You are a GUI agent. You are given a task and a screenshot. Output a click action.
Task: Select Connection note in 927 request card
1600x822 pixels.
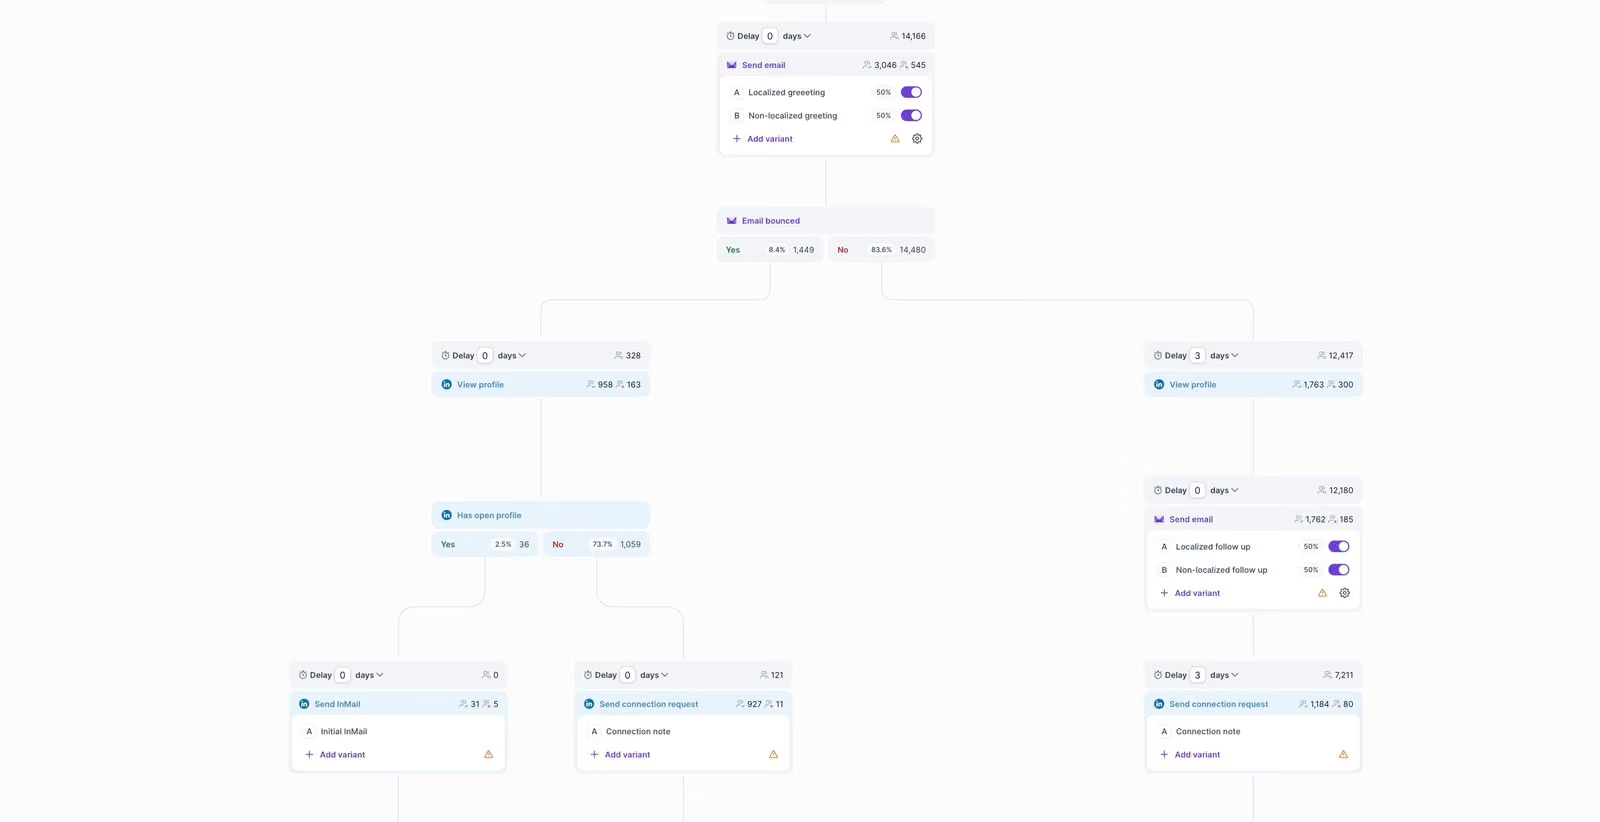(x=683, y=731)
